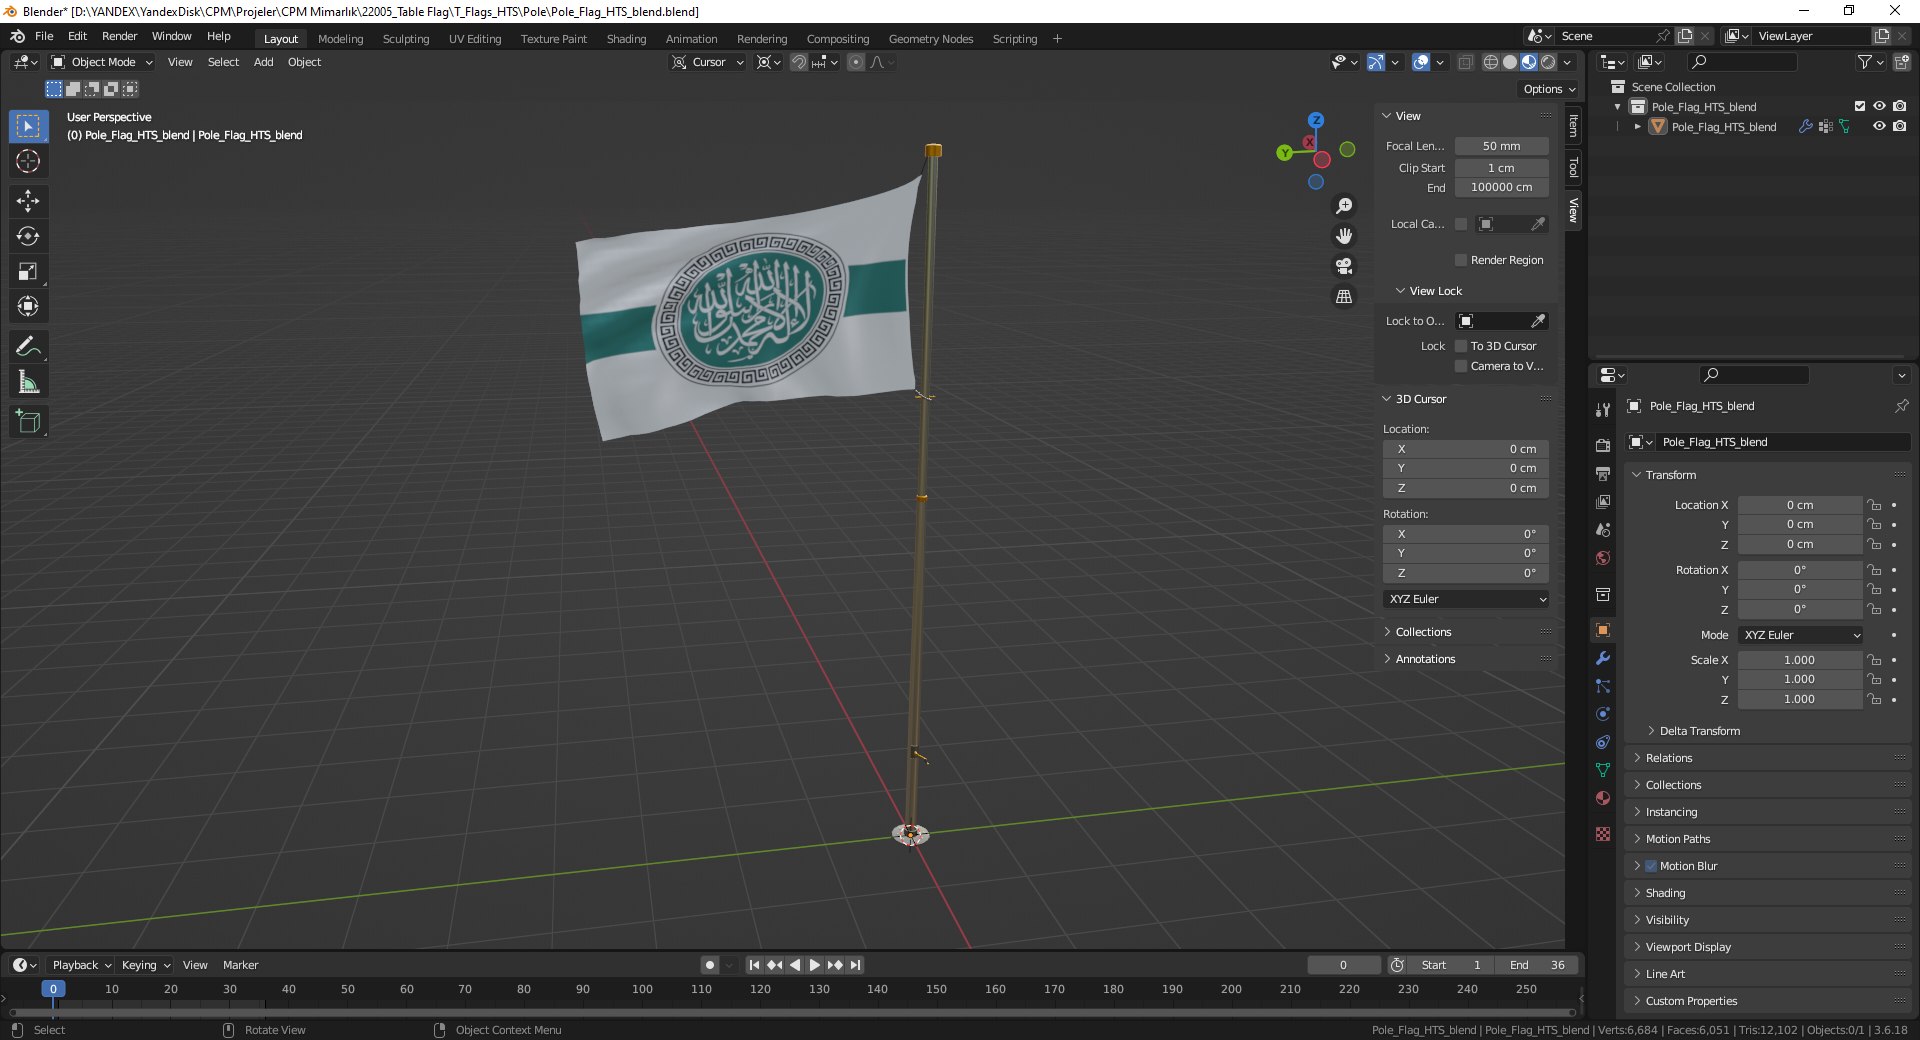The image size is (1920, 1040).
Task: Switch to wireframe viewport shading
Action: [x=1490, y=62]
